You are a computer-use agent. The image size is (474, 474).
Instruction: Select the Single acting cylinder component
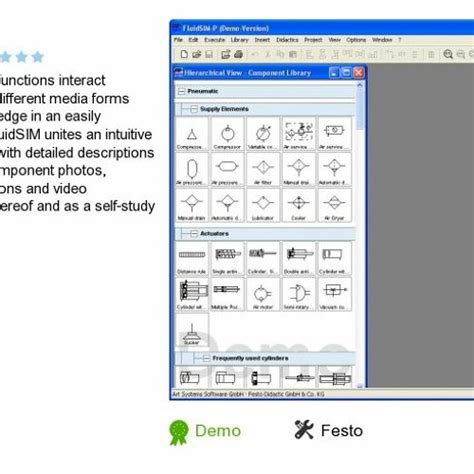pyautogui.click(x=228, y=258)
